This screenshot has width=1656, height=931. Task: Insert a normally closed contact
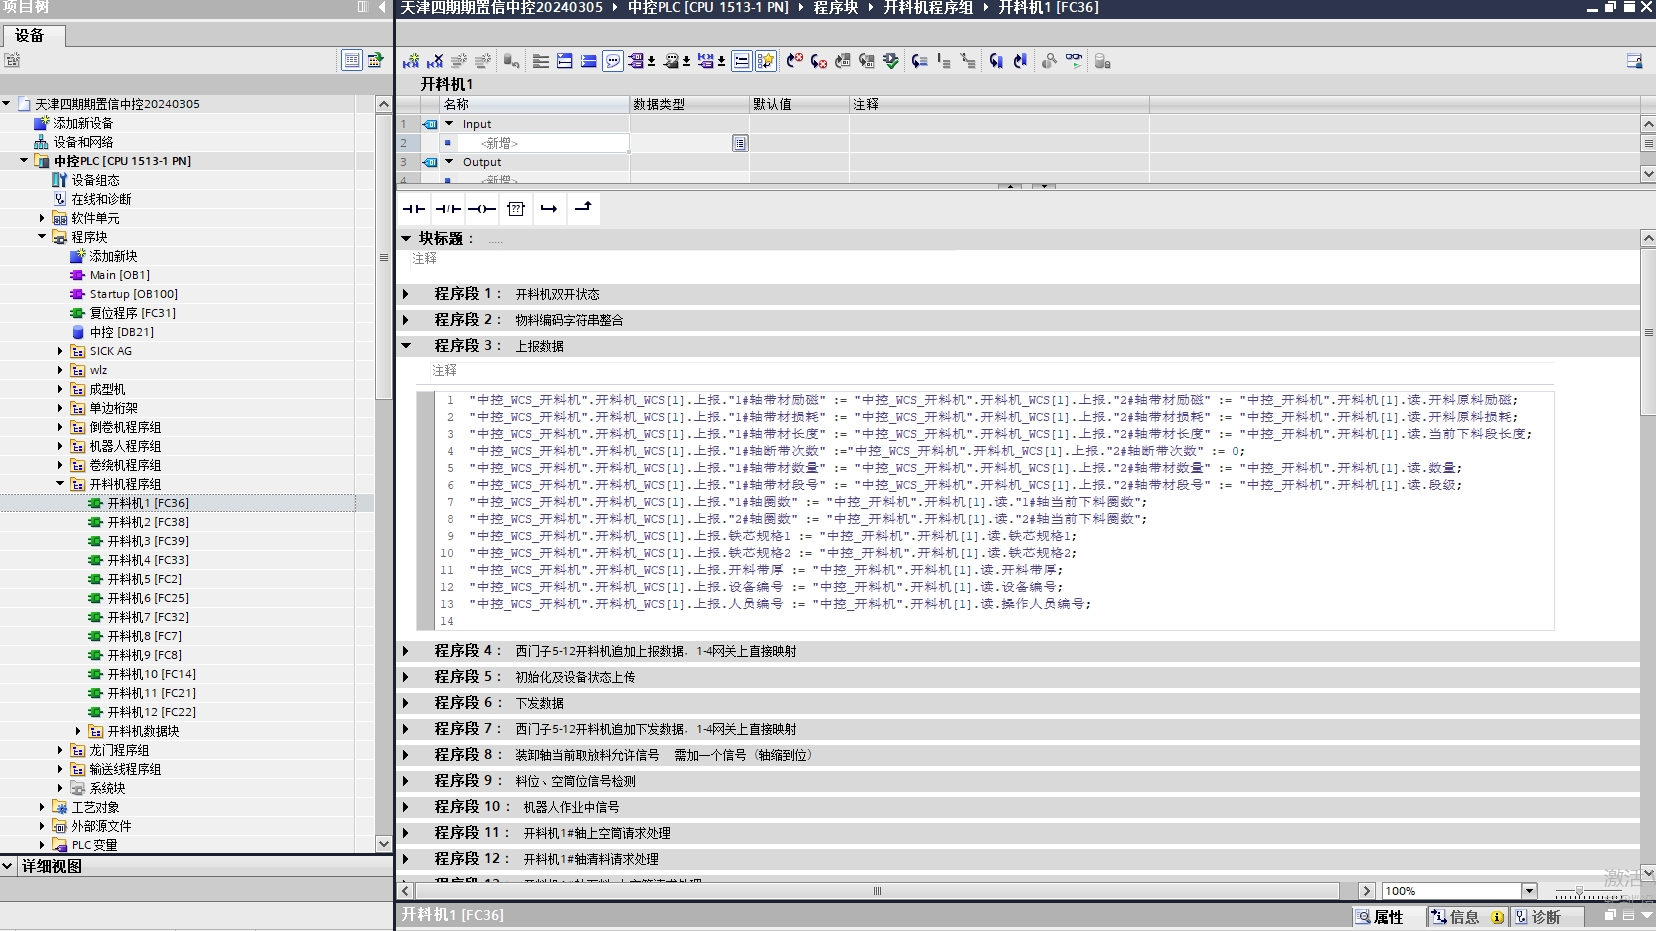click(448, 209)
